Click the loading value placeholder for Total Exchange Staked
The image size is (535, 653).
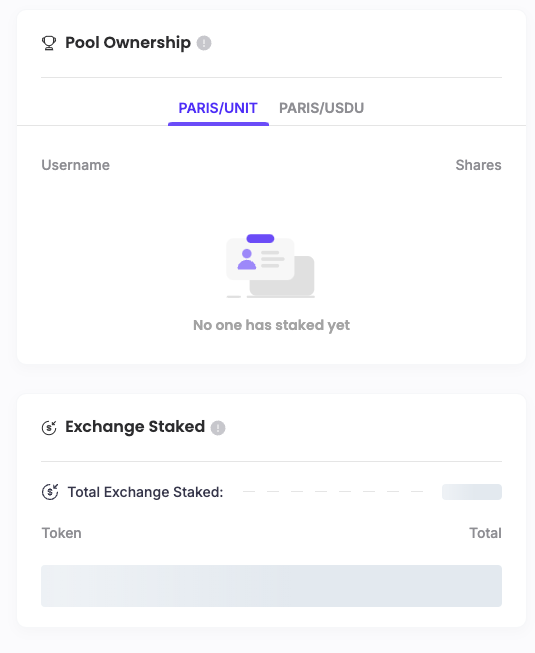coord(472,492)
